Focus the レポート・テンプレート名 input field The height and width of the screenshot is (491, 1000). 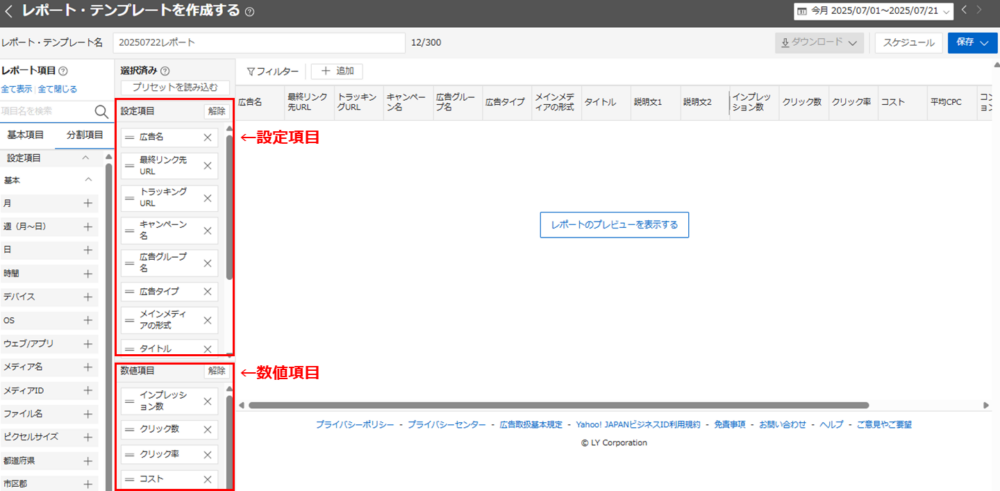coord(259,43)
